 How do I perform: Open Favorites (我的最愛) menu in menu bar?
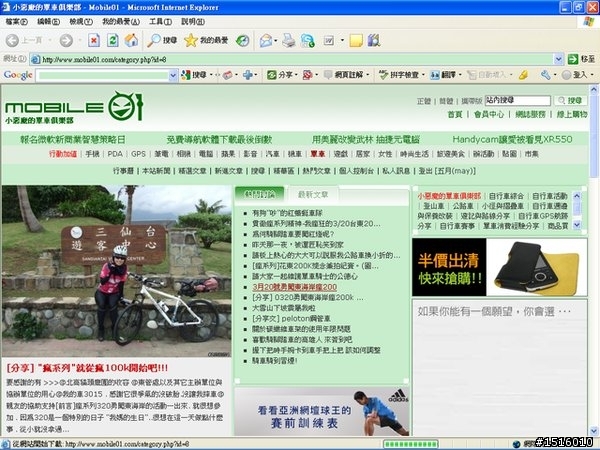coord(121,22)
